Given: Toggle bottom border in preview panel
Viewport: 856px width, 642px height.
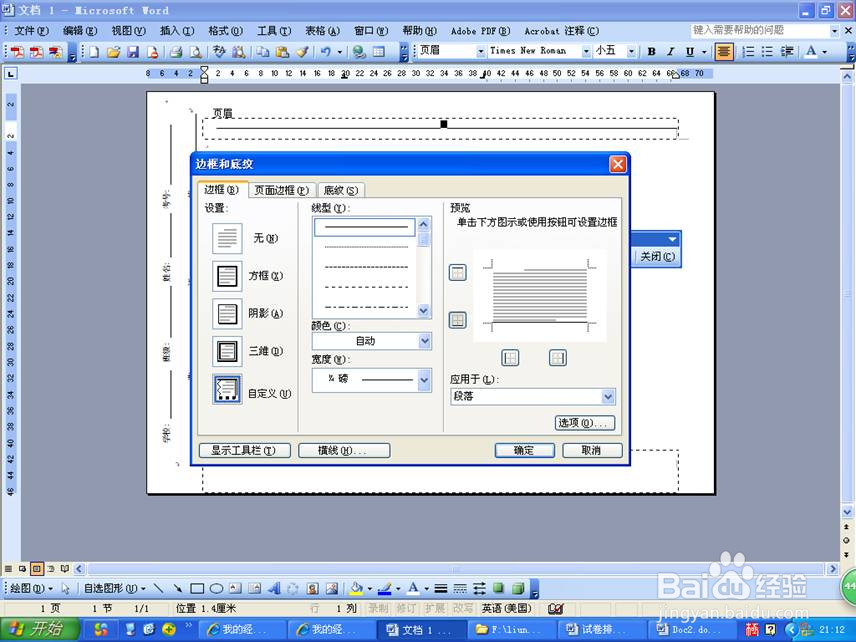Looking at the screenshot, I should pos(457,320).
